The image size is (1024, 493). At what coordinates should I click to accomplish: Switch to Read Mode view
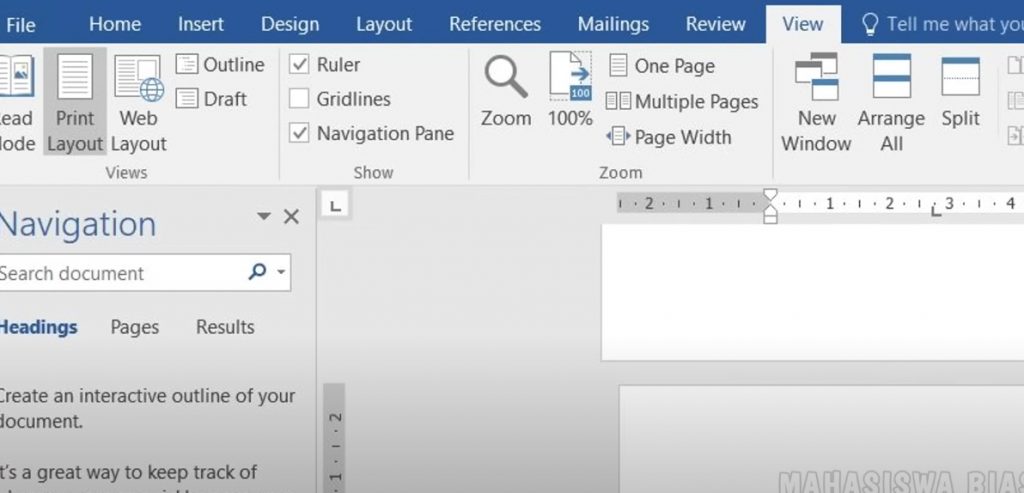(16, 103)
